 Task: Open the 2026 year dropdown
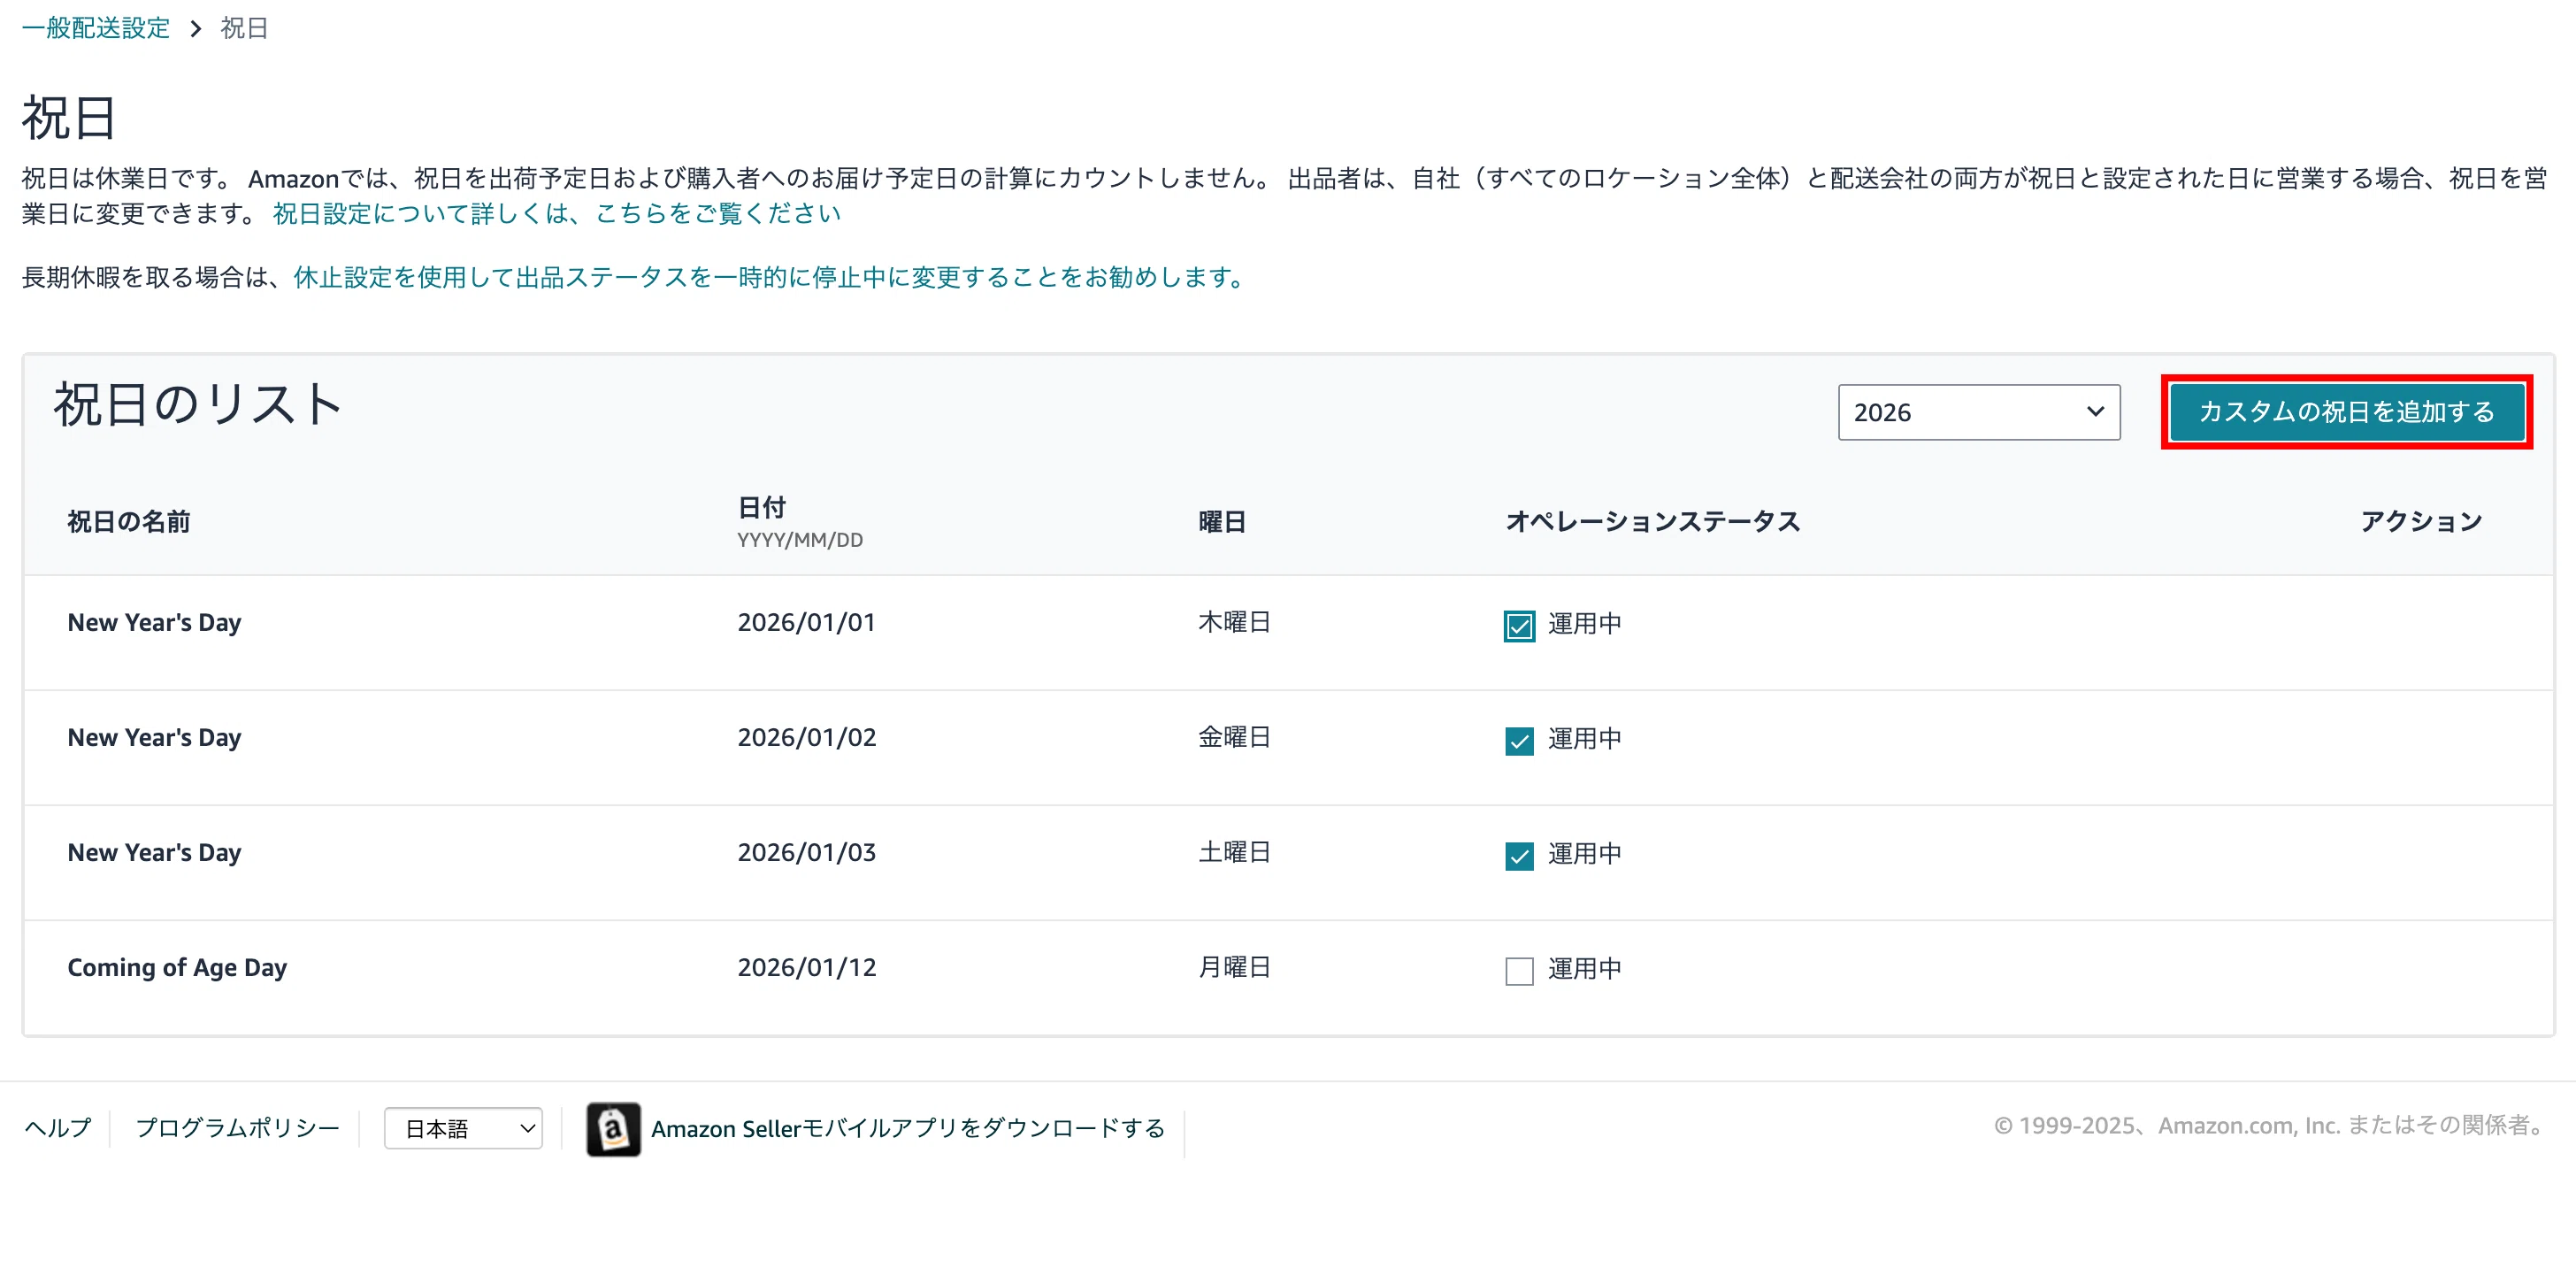[1978, 412]
